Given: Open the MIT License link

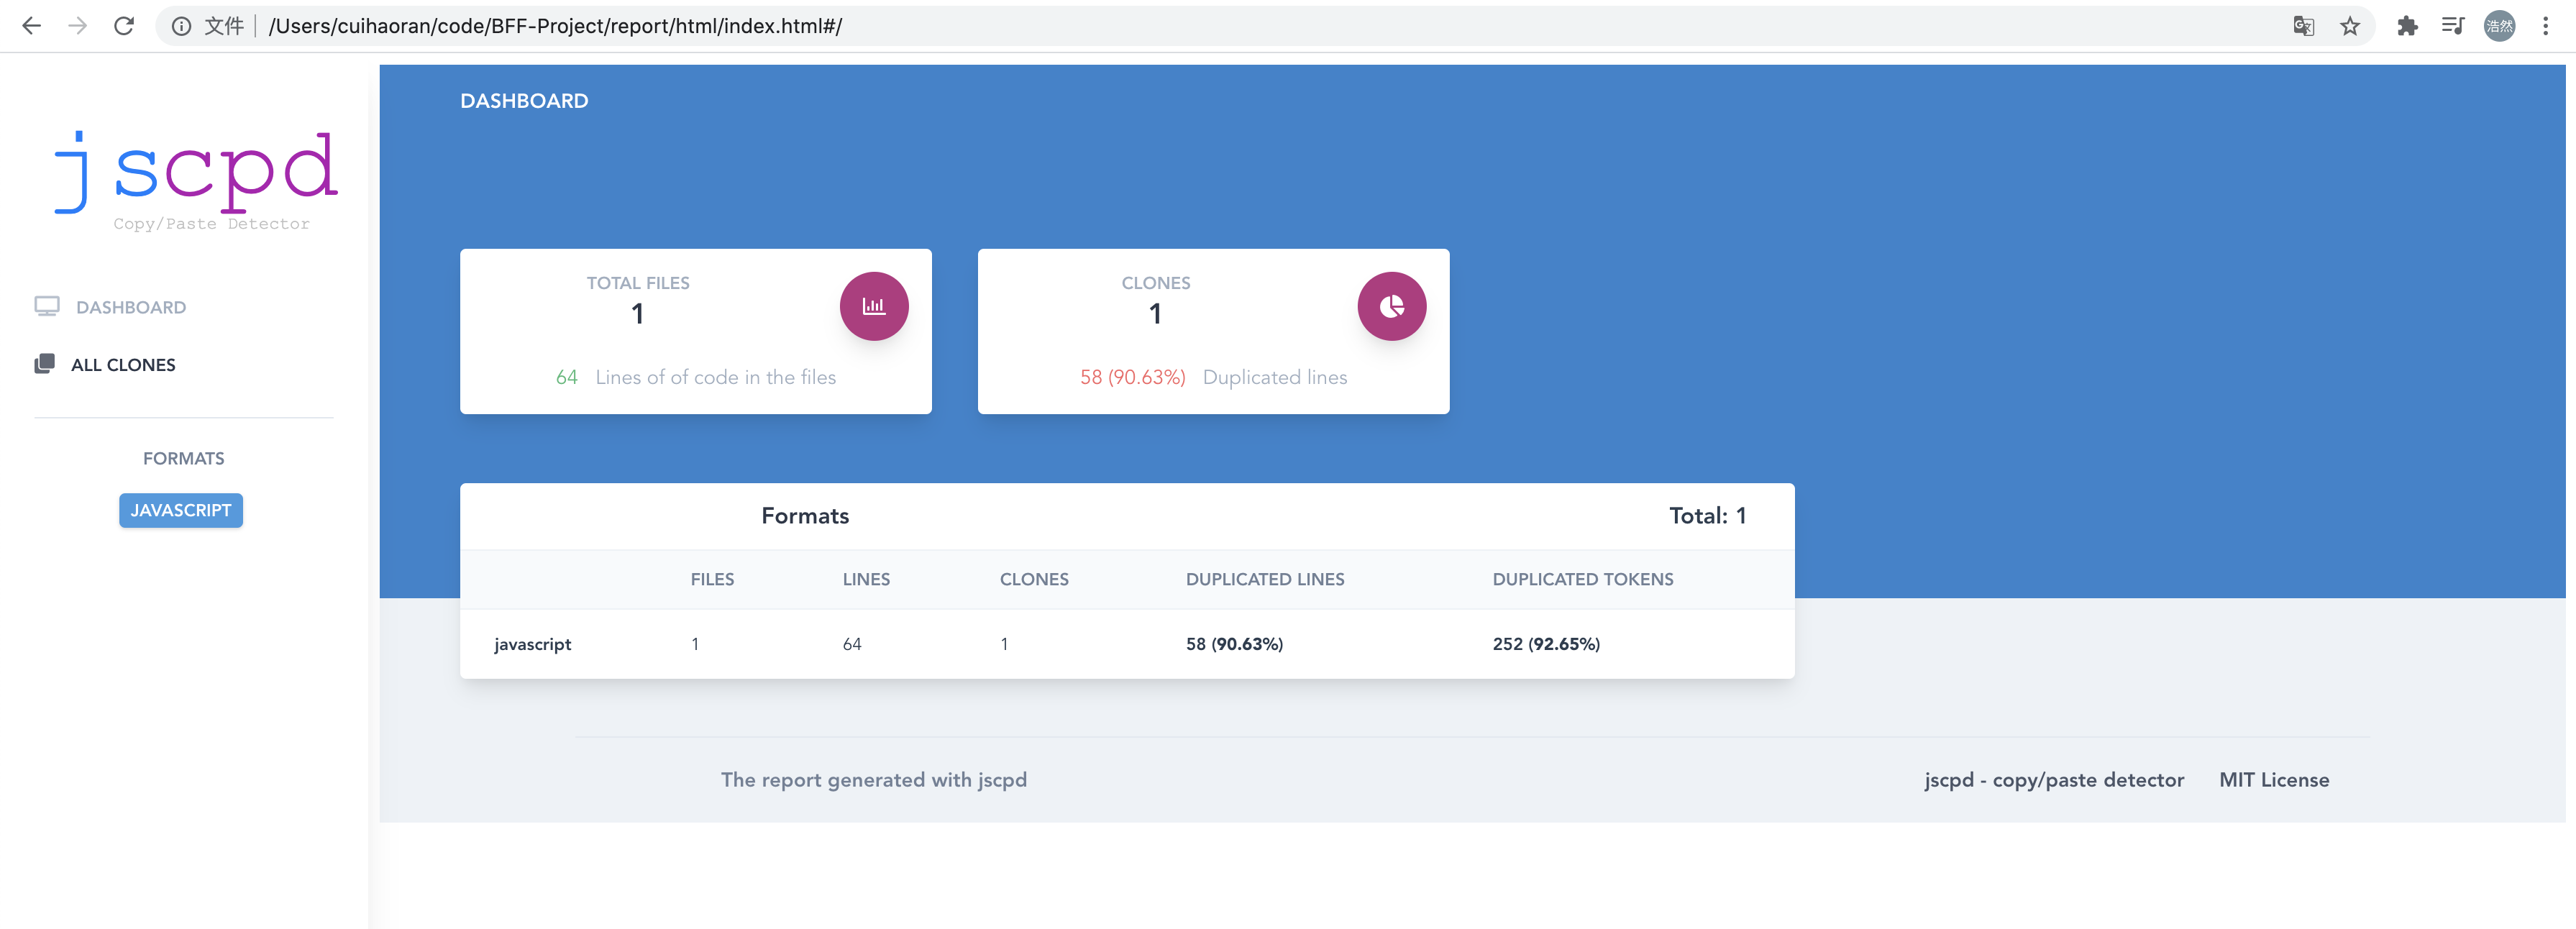Looking at the screenshot, I should click(x=2274, y=779).
